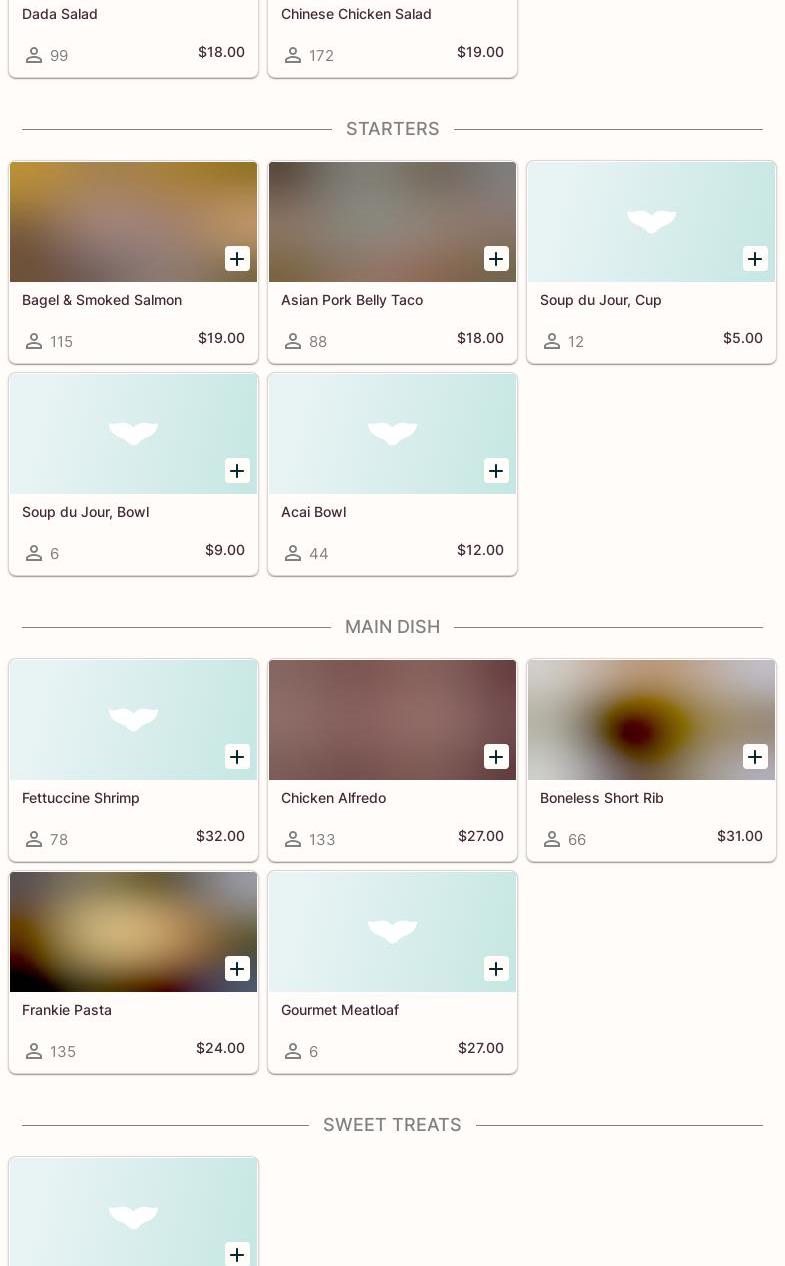785x1266 pixels.
Task: Add Soup du Jour, Cup to cart
Action: pyautogui.click(x=755, y=259)
